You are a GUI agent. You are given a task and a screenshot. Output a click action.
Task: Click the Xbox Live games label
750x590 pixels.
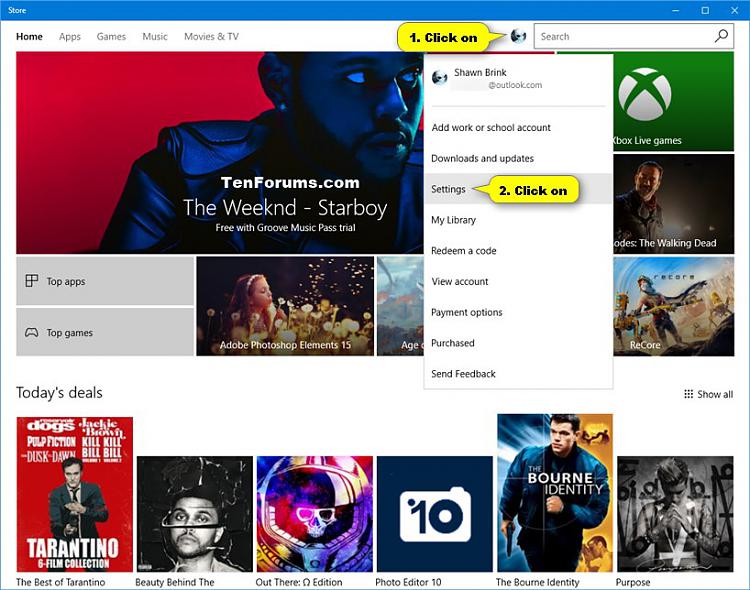click(x=647, y=140)
